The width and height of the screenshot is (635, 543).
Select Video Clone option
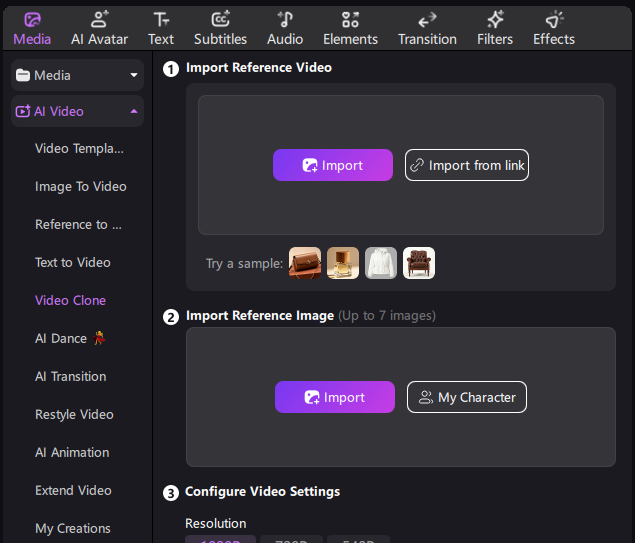pyautogui.click(x=70, y=300)
